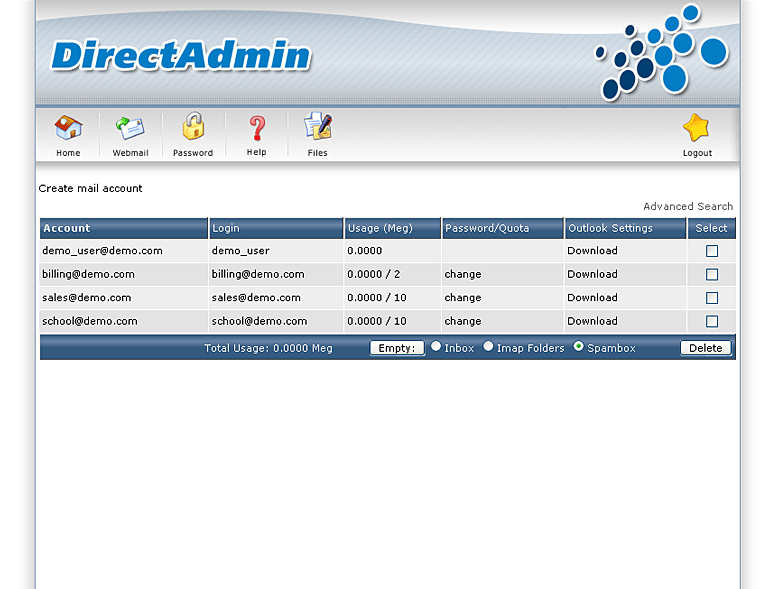Viewport: 772px width, 589px height.
Task: Choose the Inbox radio option
Action: tap(436, 347)
